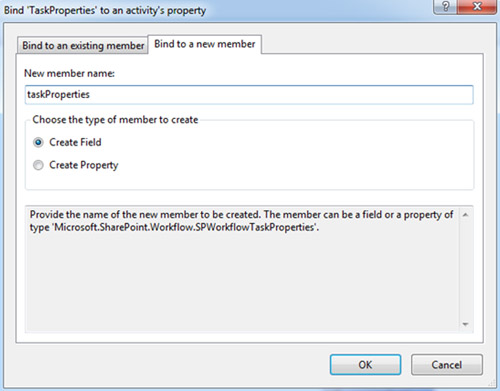The image size is (500, 391).
Task: Click the 'Create Field' label text
Action: coord(75,142)
